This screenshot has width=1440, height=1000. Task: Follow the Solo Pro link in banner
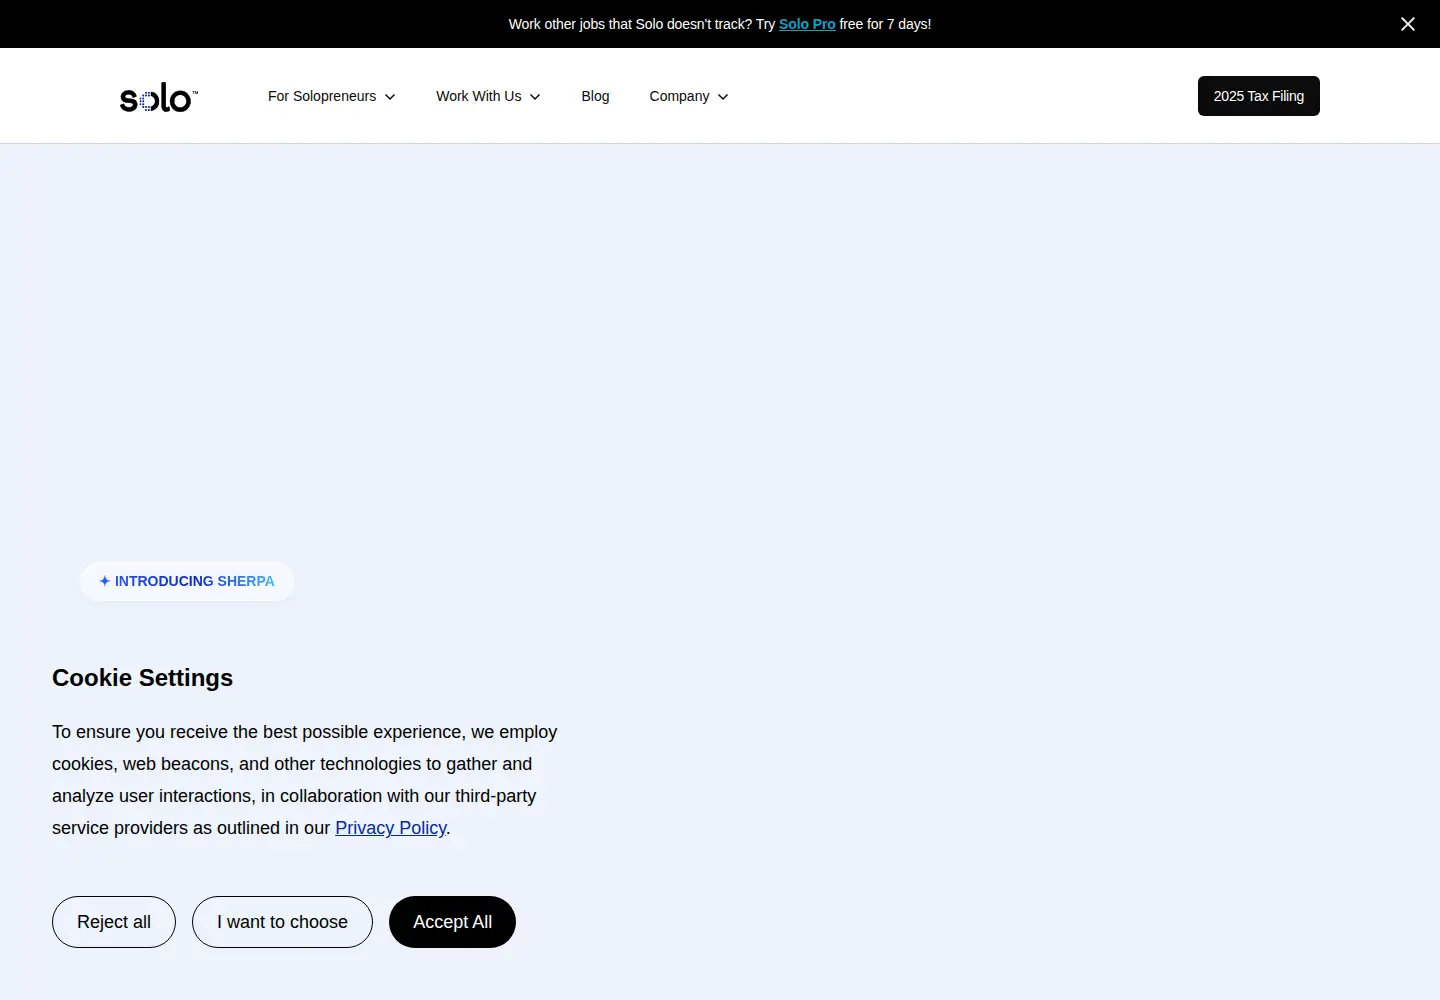click(807, 24)
